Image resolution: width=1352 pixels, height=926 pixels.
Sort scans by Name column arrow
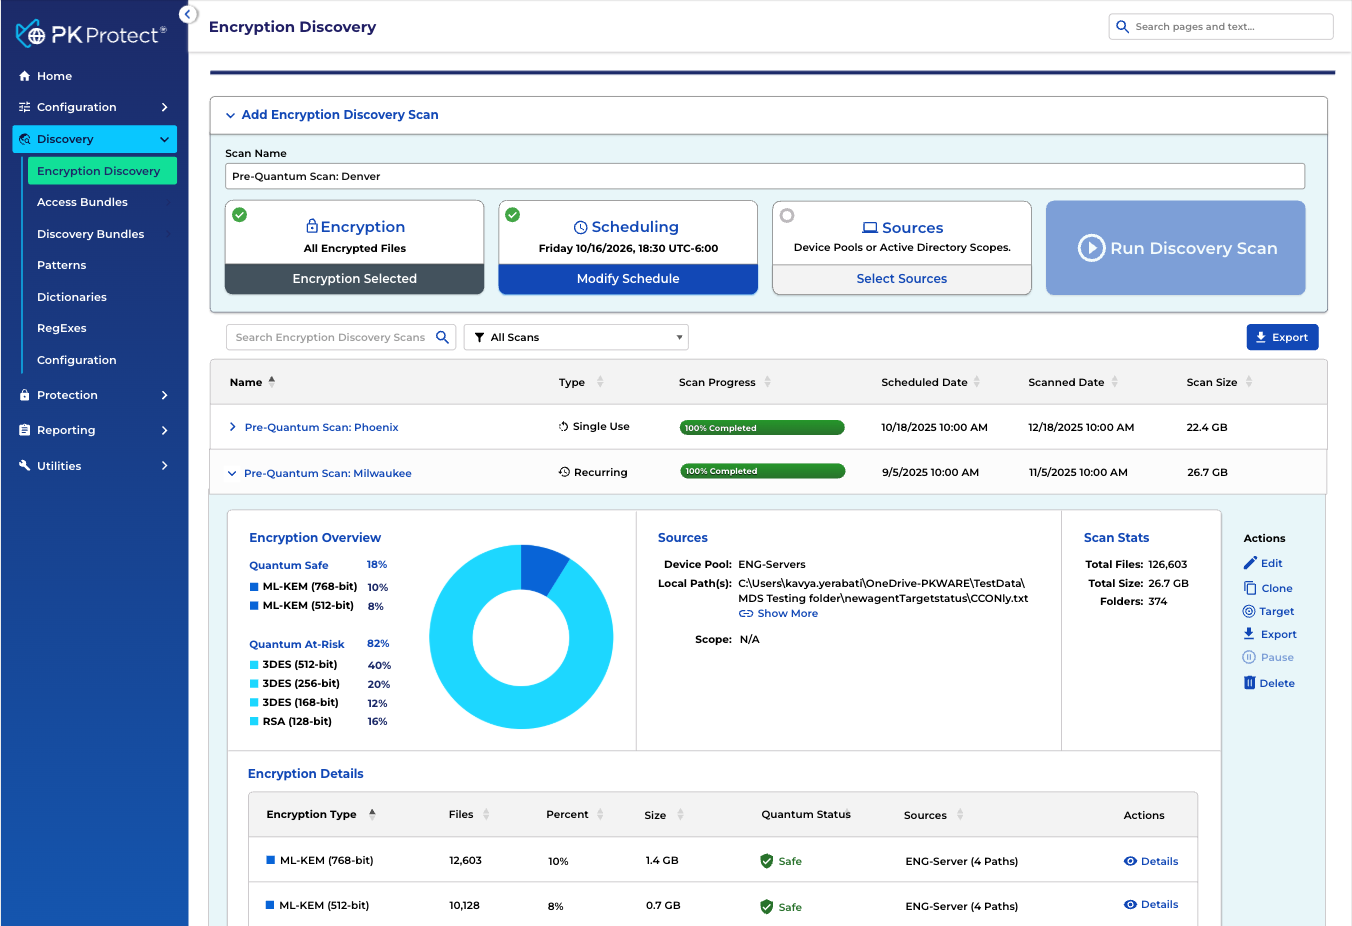pyautogui.click(x=272, y=381)
